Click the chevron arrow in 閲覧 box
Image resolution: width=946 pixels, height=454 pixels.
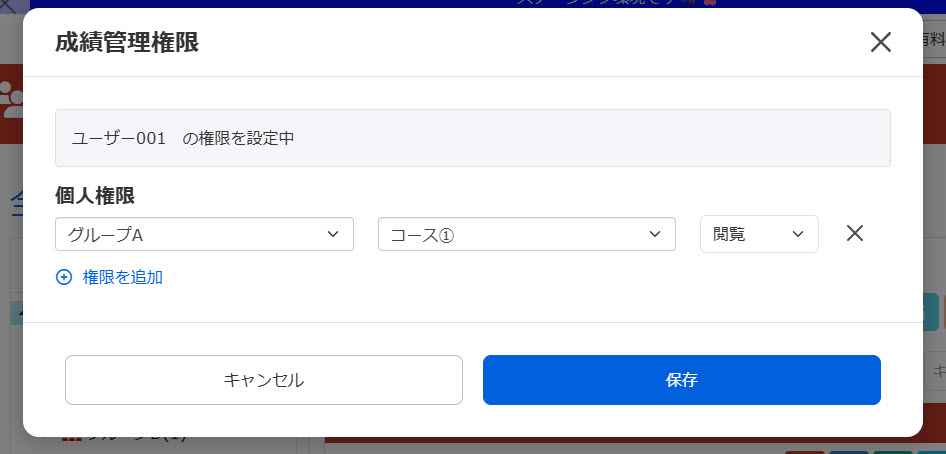click(798, 234)
